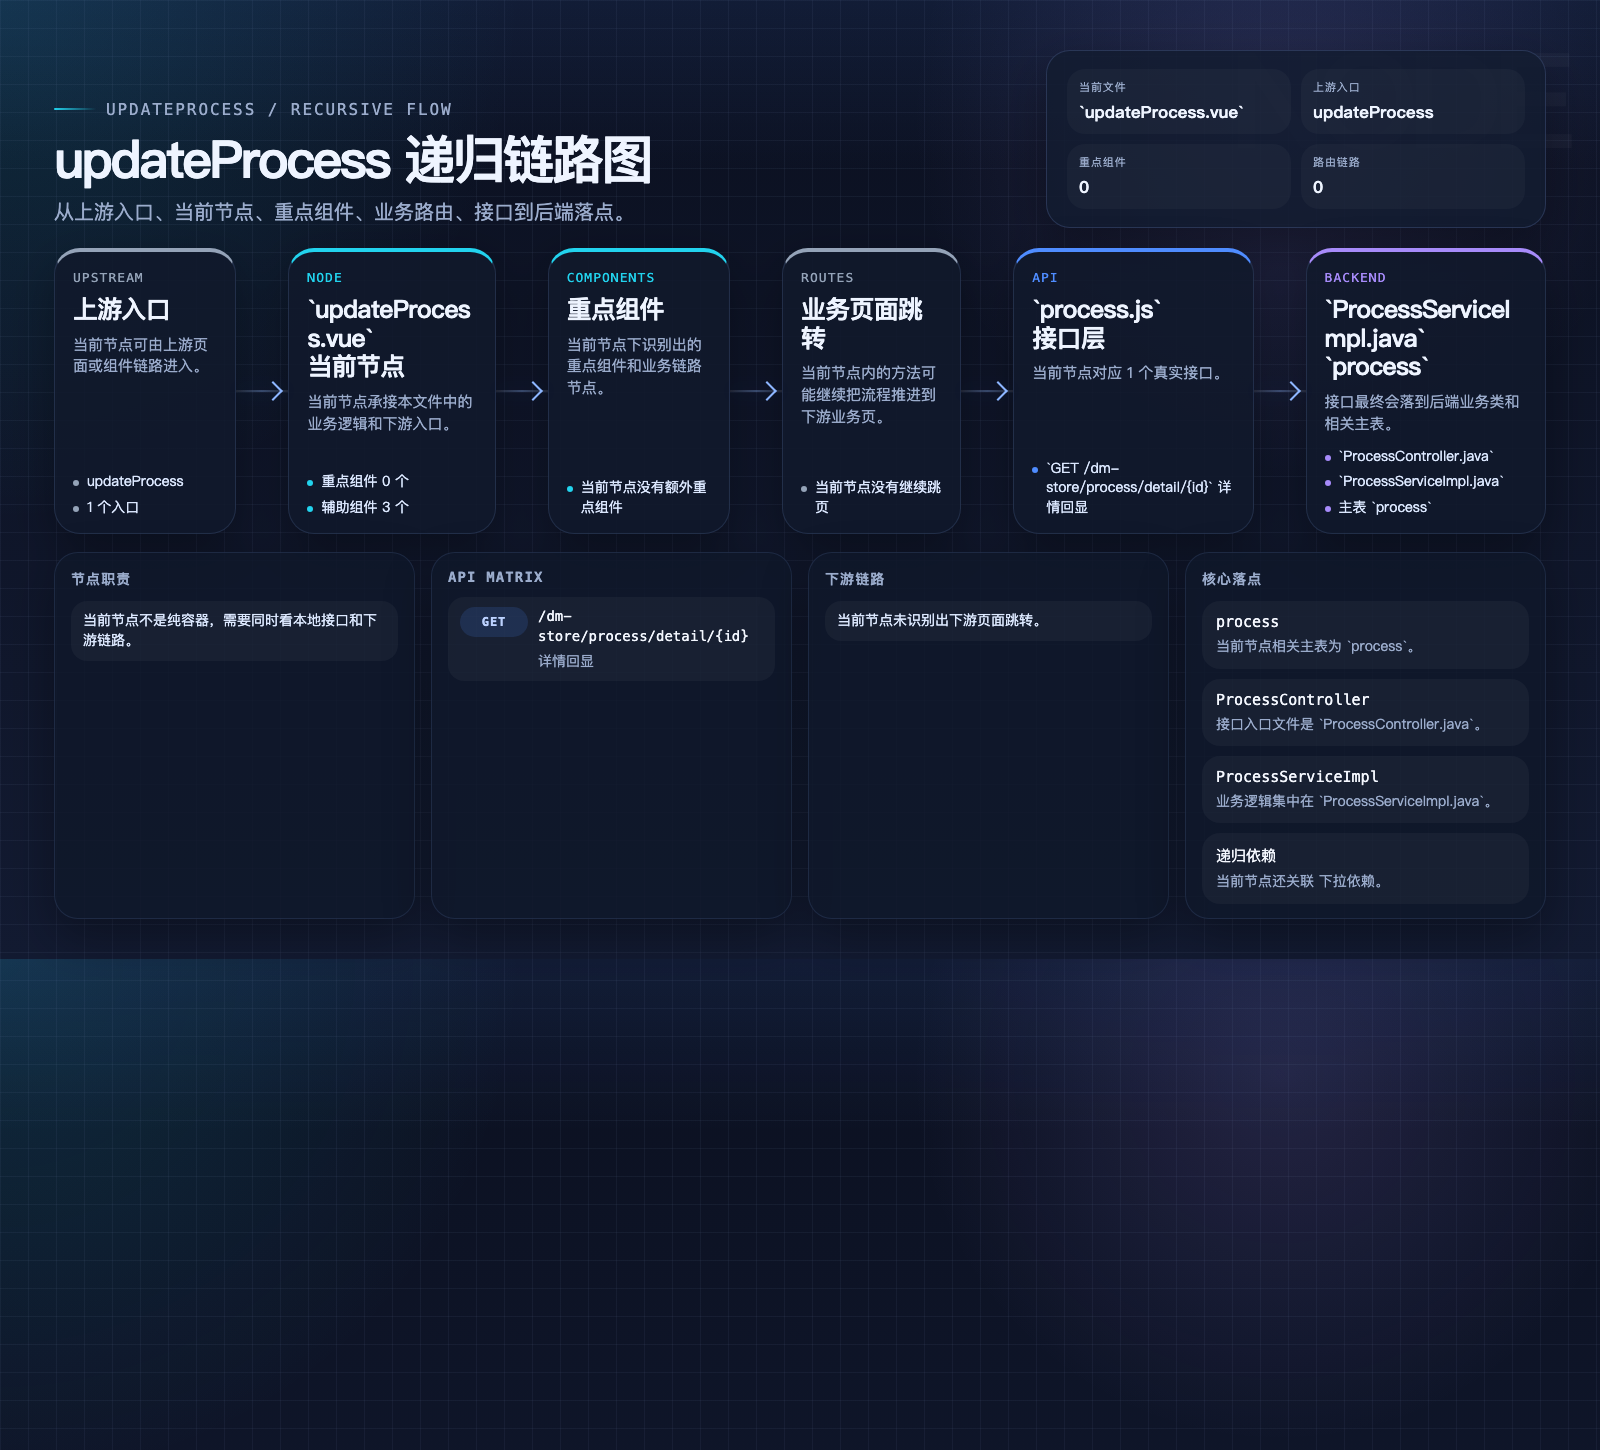This screenshot has height=1450, width=1600.
Task: Select the API `process.js` 接口层 card heading
Action: click(x=1096, y=324)
